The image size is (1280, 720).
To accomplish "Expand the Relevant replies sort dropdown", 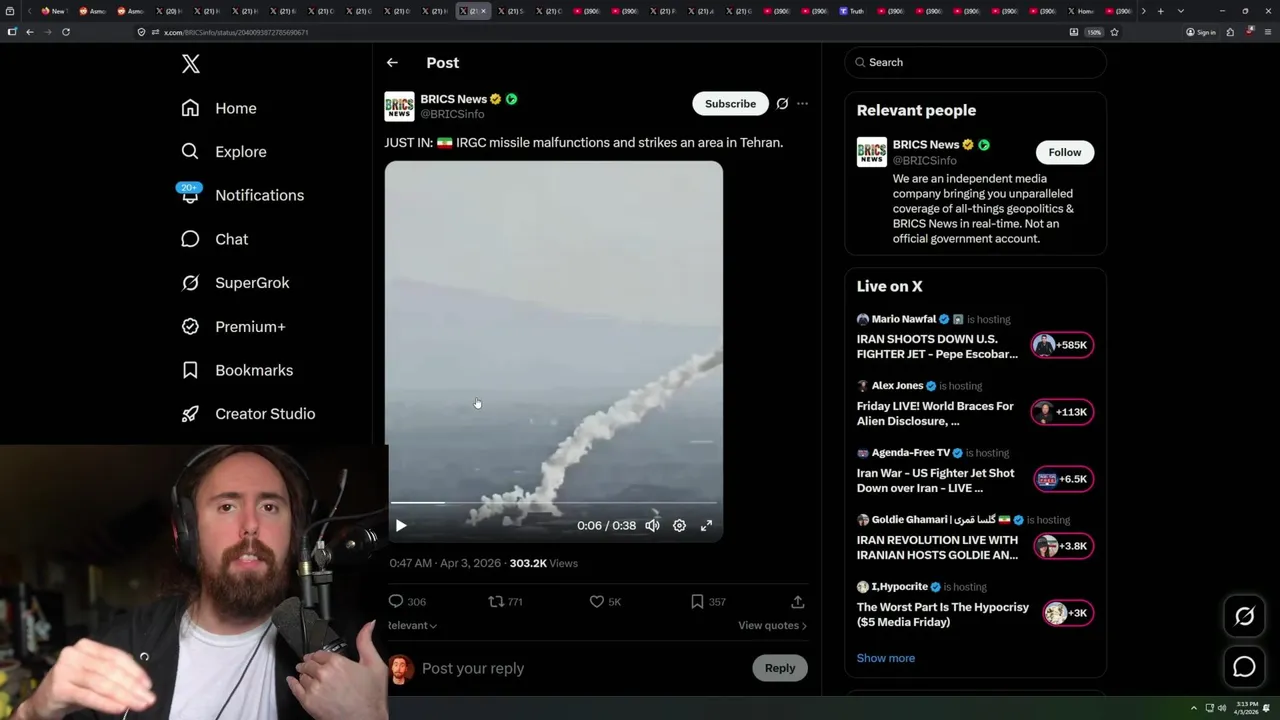I will (412, 625).
